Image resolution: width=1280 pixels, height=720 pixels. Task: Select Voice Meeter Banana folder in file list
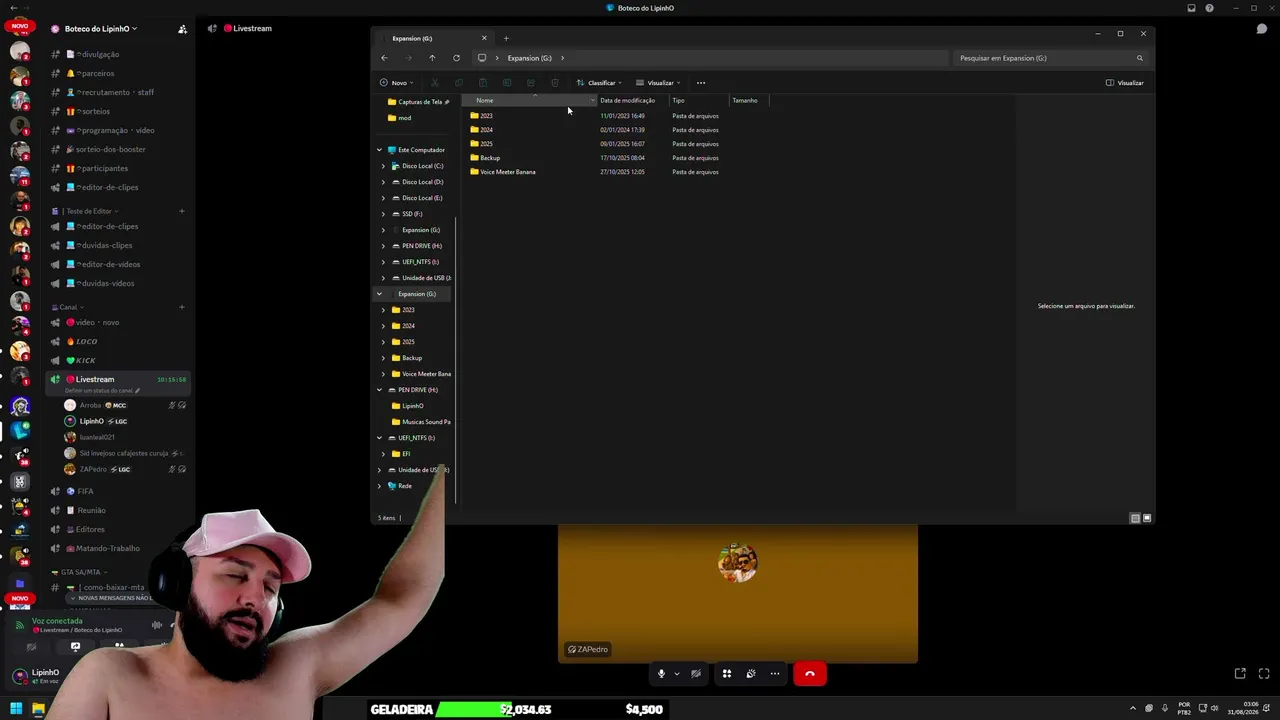pos(508,172)
